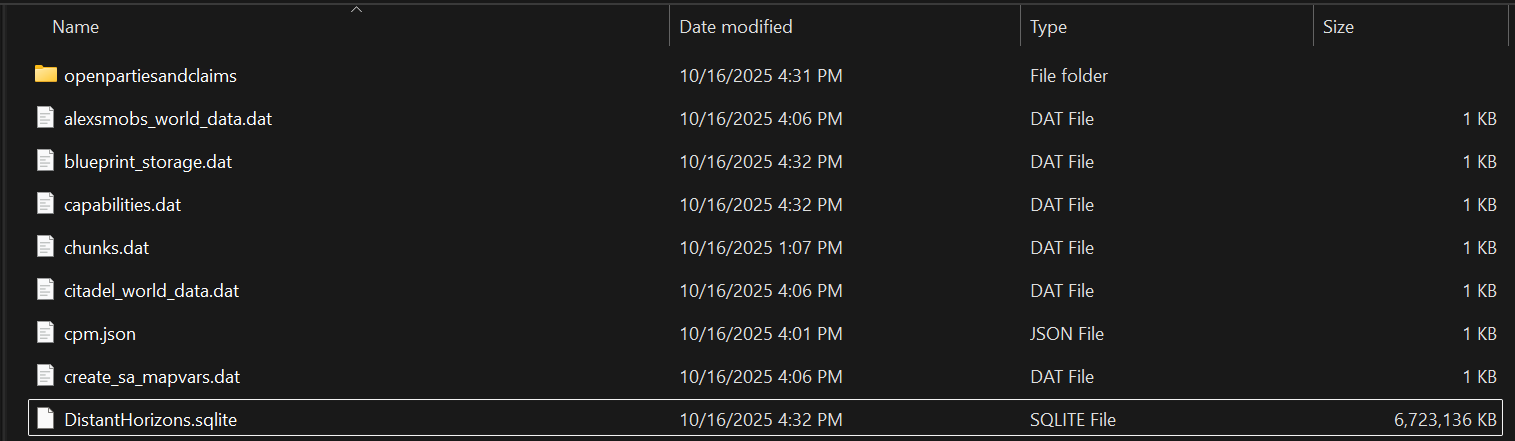The image size is (1515, 441).
Task: Click the sort arrow above Name column
Action: [356, 10]
